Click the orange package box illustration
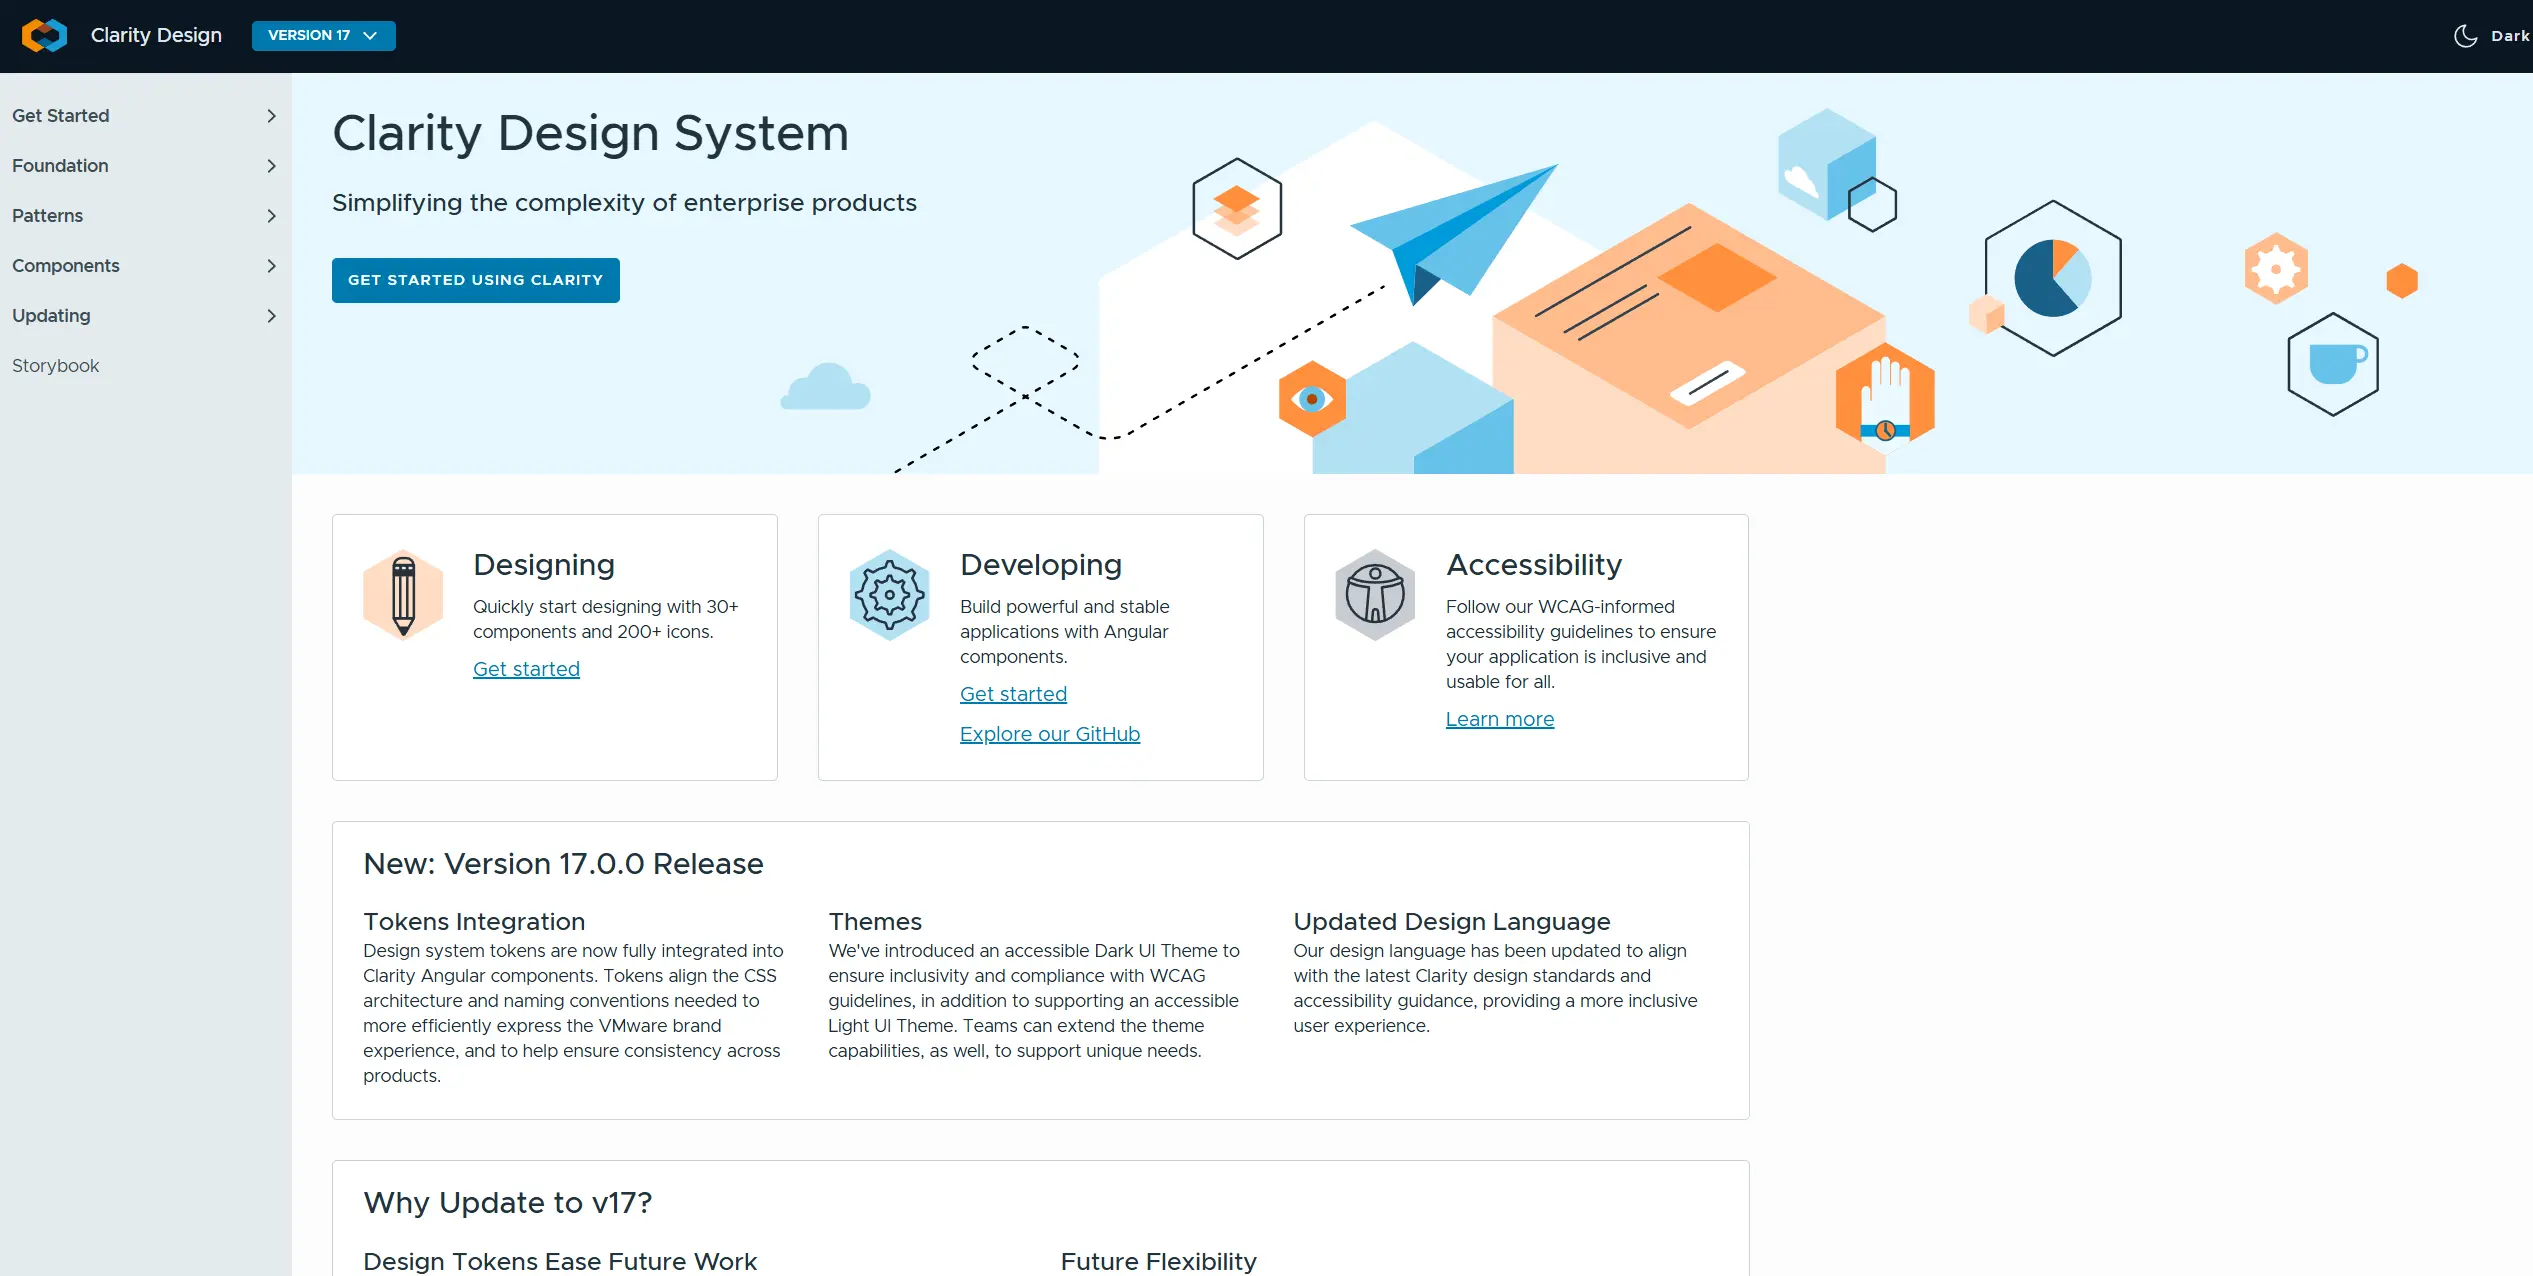2533x1276 pixels. click(x=1689, y=339)
